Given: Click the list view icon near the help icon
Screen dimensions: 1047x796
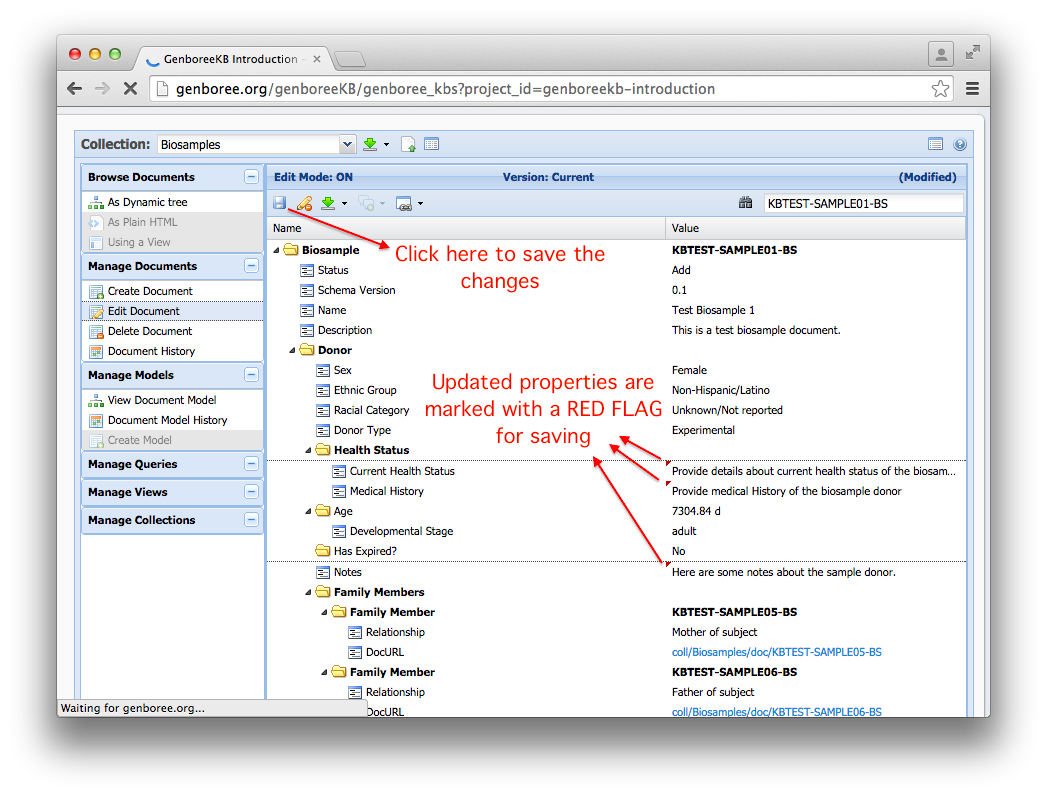Looking at the screenshot, I should 935,144.
